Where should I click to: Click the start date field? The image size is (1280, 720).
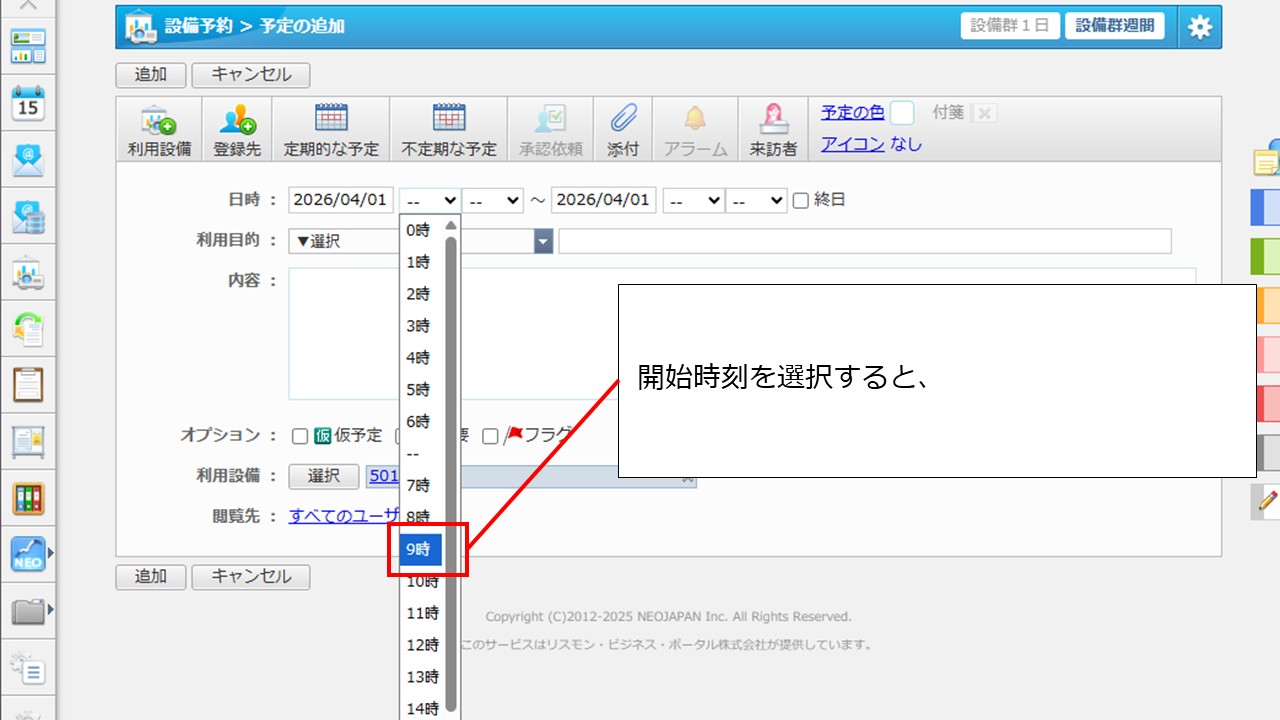[341, 200]
